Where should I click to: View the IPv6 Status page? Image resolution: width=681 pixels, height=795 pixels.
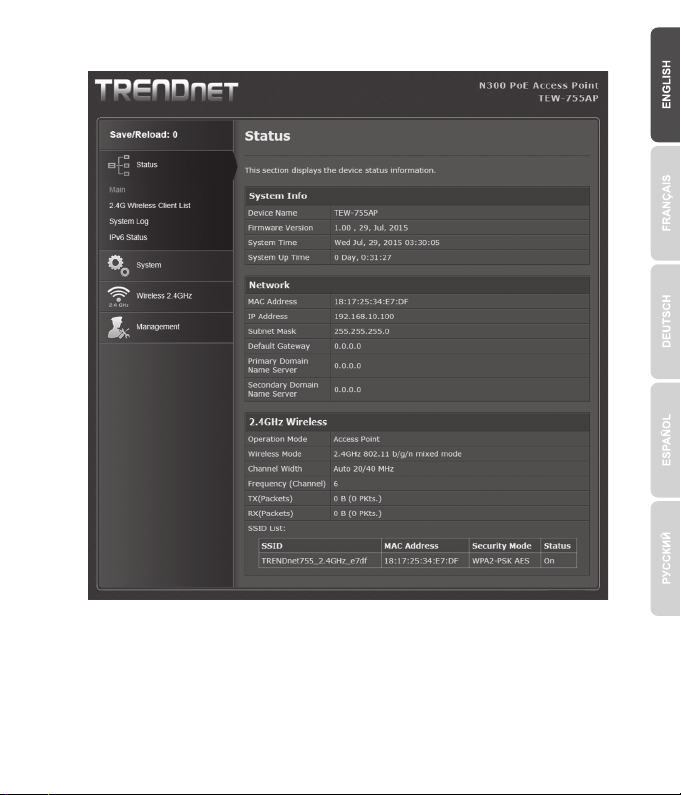pos(128,237)
